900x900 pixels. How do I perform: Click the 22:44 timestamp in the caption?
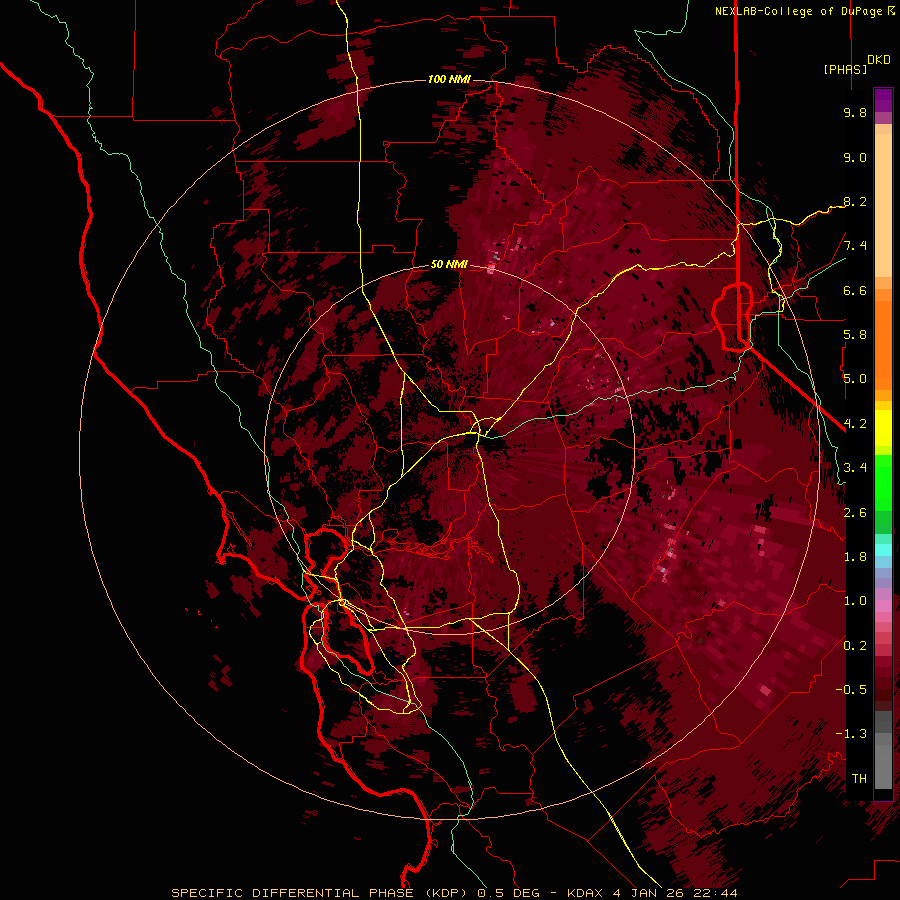pos(715,893)
